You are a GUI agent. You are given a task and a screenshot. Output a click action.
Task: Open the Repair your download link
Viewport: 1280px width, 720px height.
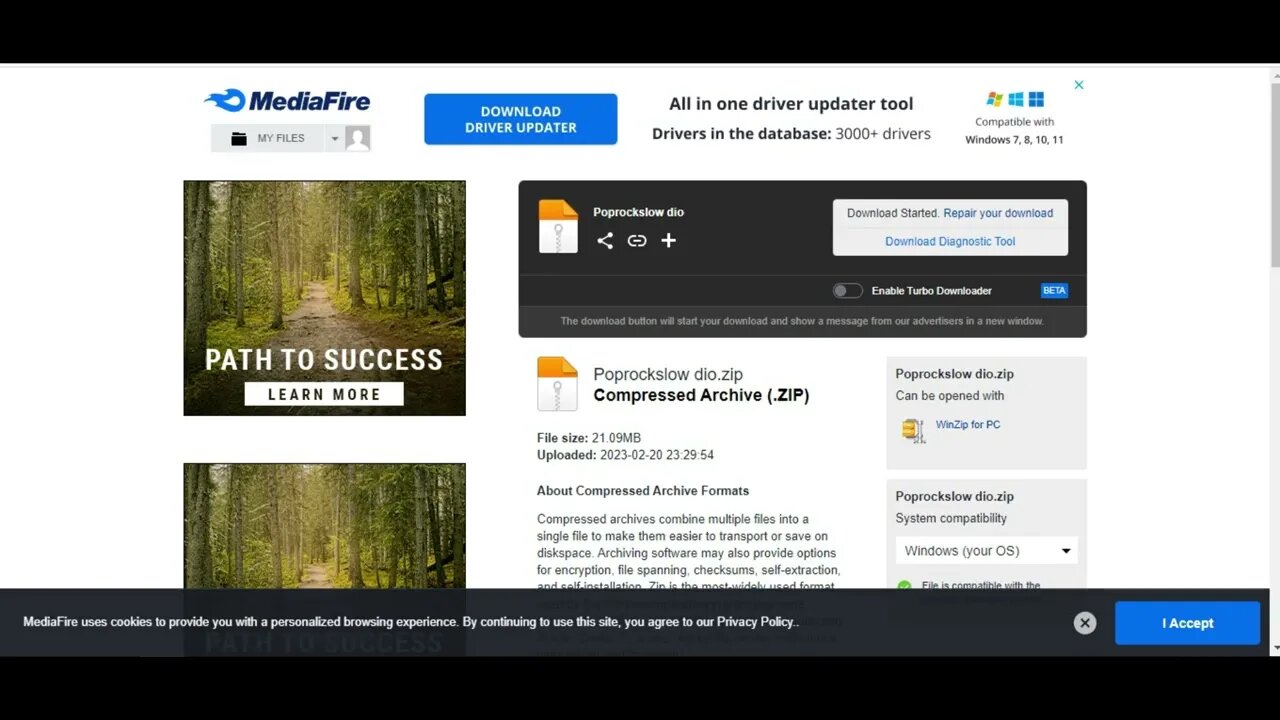click(998, 213)
